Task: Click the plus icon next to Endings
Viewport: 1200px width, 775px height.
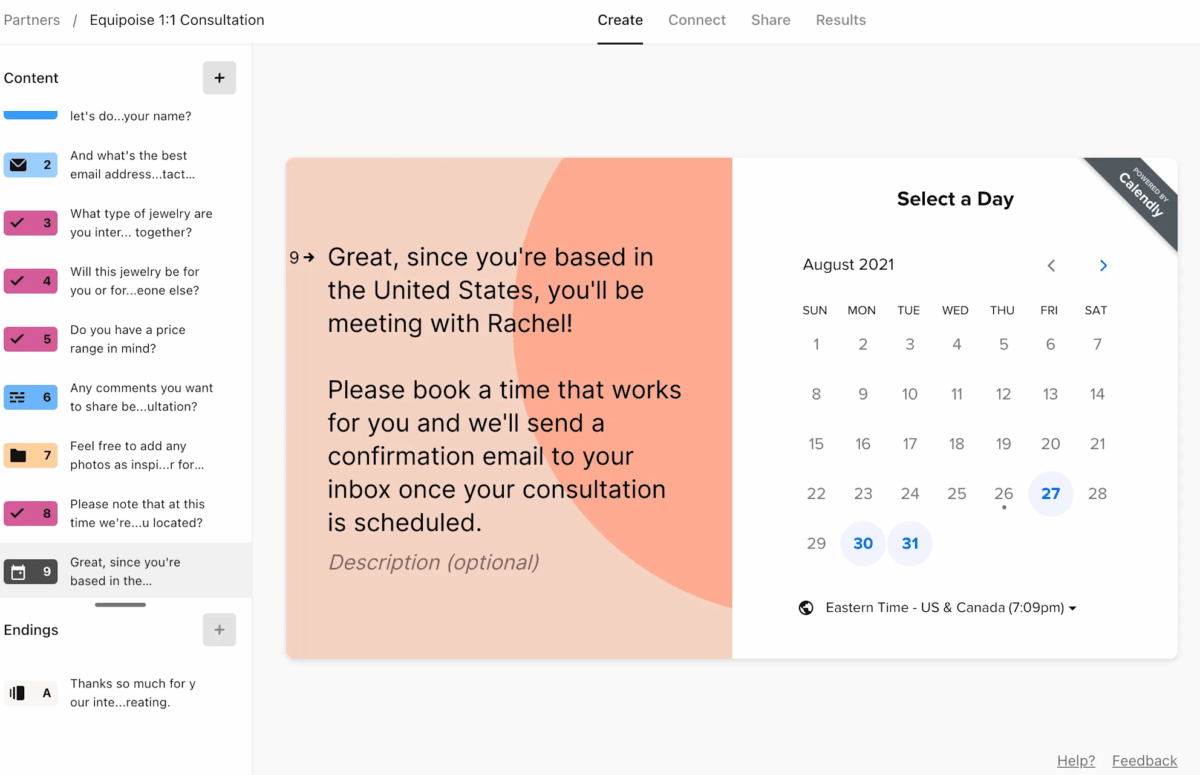Action: (x=219, y=629)
